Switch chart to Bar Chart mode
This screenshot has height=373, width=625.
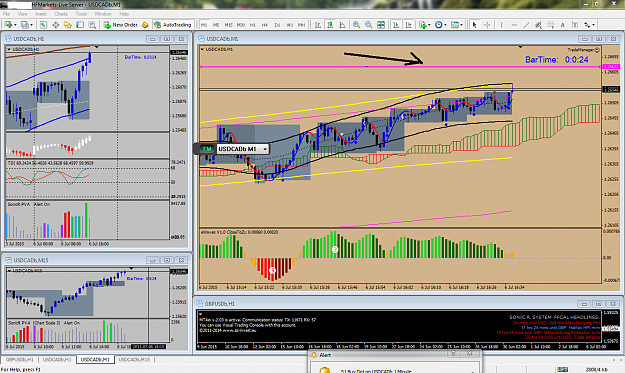(318, 25)
